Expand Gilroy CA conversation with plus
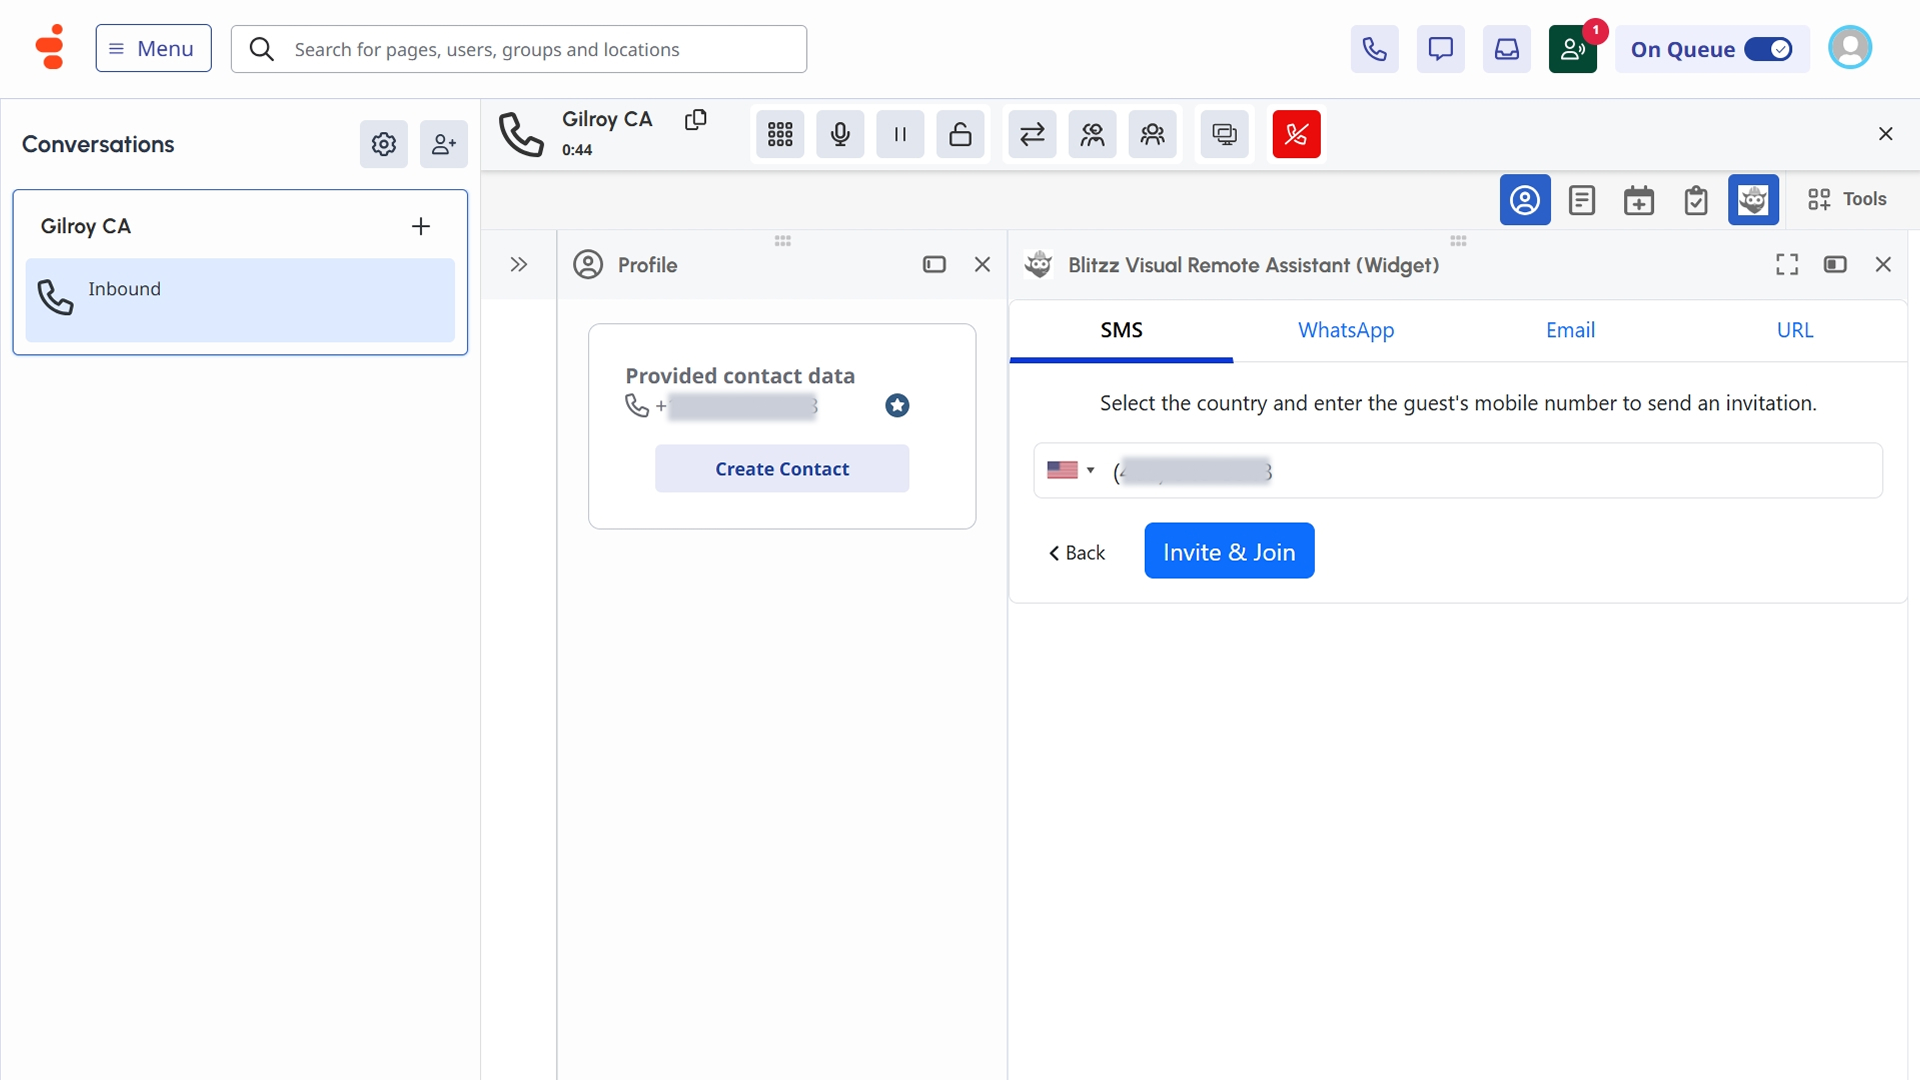 (x=421, y=226)
